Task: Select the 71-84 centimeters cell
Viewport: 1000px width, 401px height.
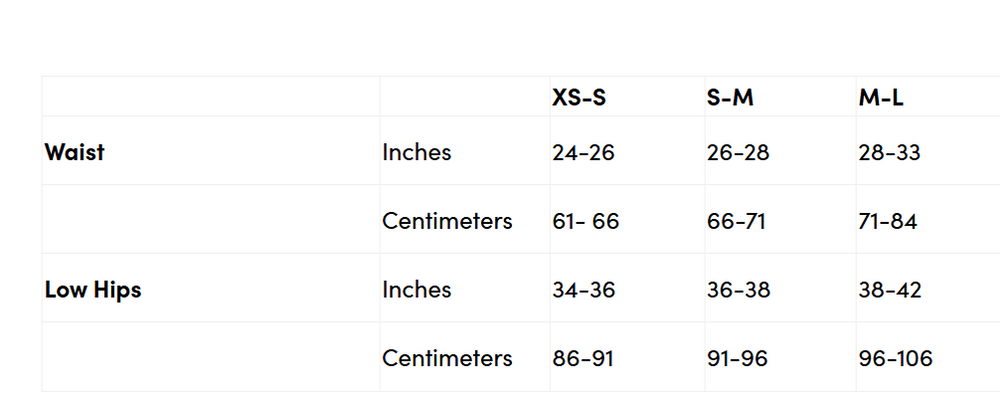Action: click(x=887, y=221)
